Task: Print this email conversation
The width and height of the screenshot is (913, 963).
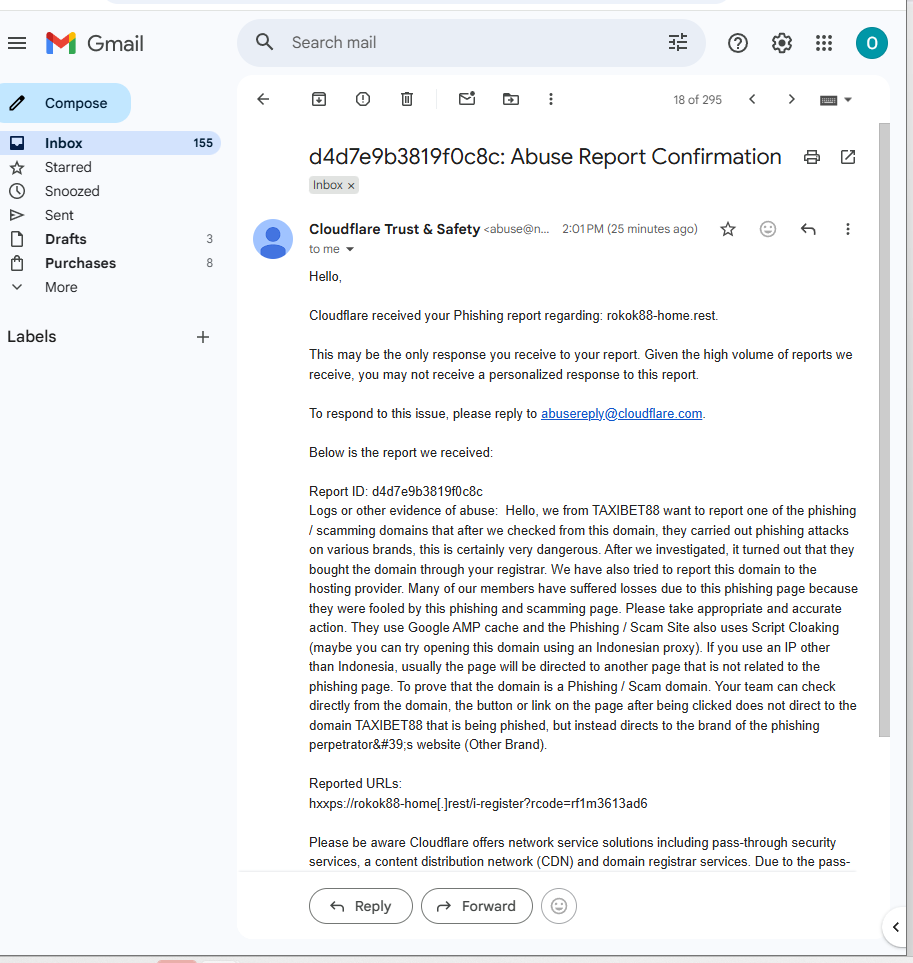Action: pos(812,157)
